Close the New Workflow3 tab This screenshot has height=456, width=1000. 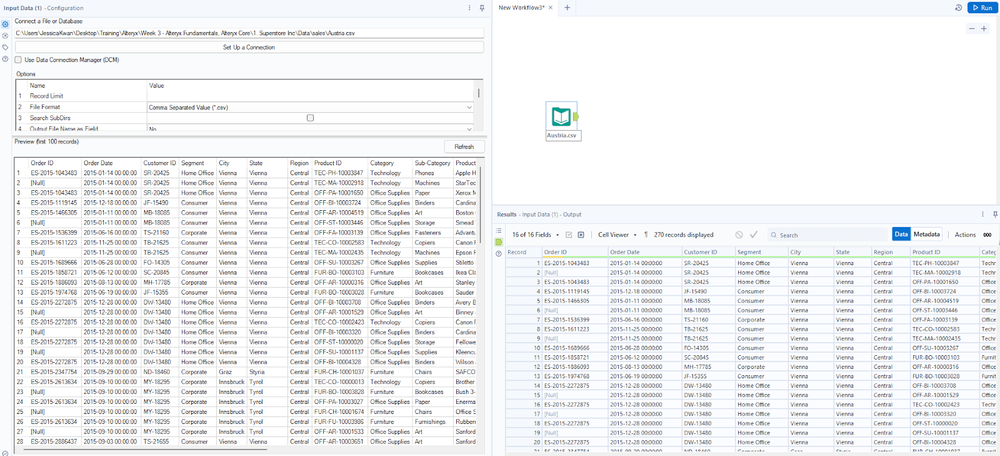pos(550,7)
